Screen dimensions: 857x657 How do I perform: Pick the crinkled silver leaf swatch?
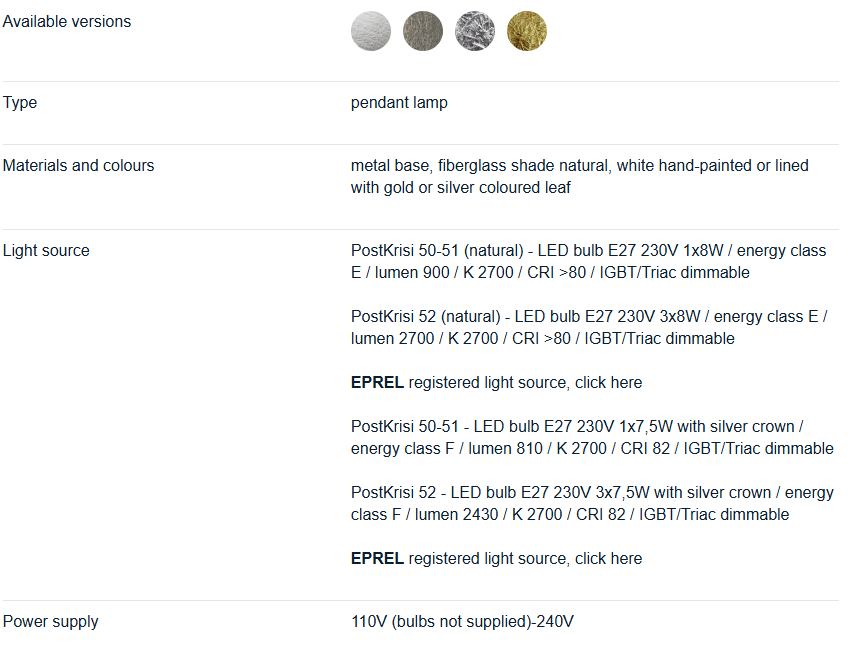click(x=475, y=31)
